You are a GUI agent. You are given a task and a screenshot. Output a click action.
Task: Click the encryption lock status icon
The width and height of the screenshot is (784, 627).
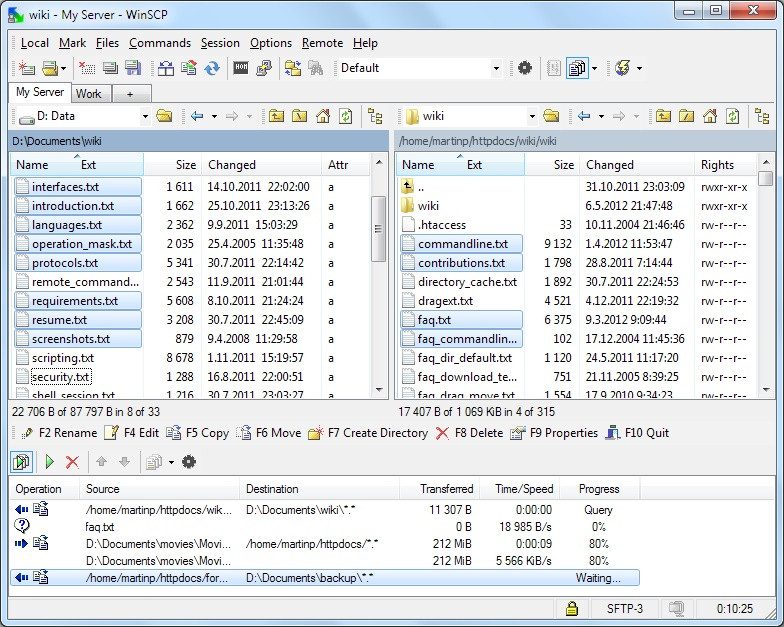pos(572,608)
